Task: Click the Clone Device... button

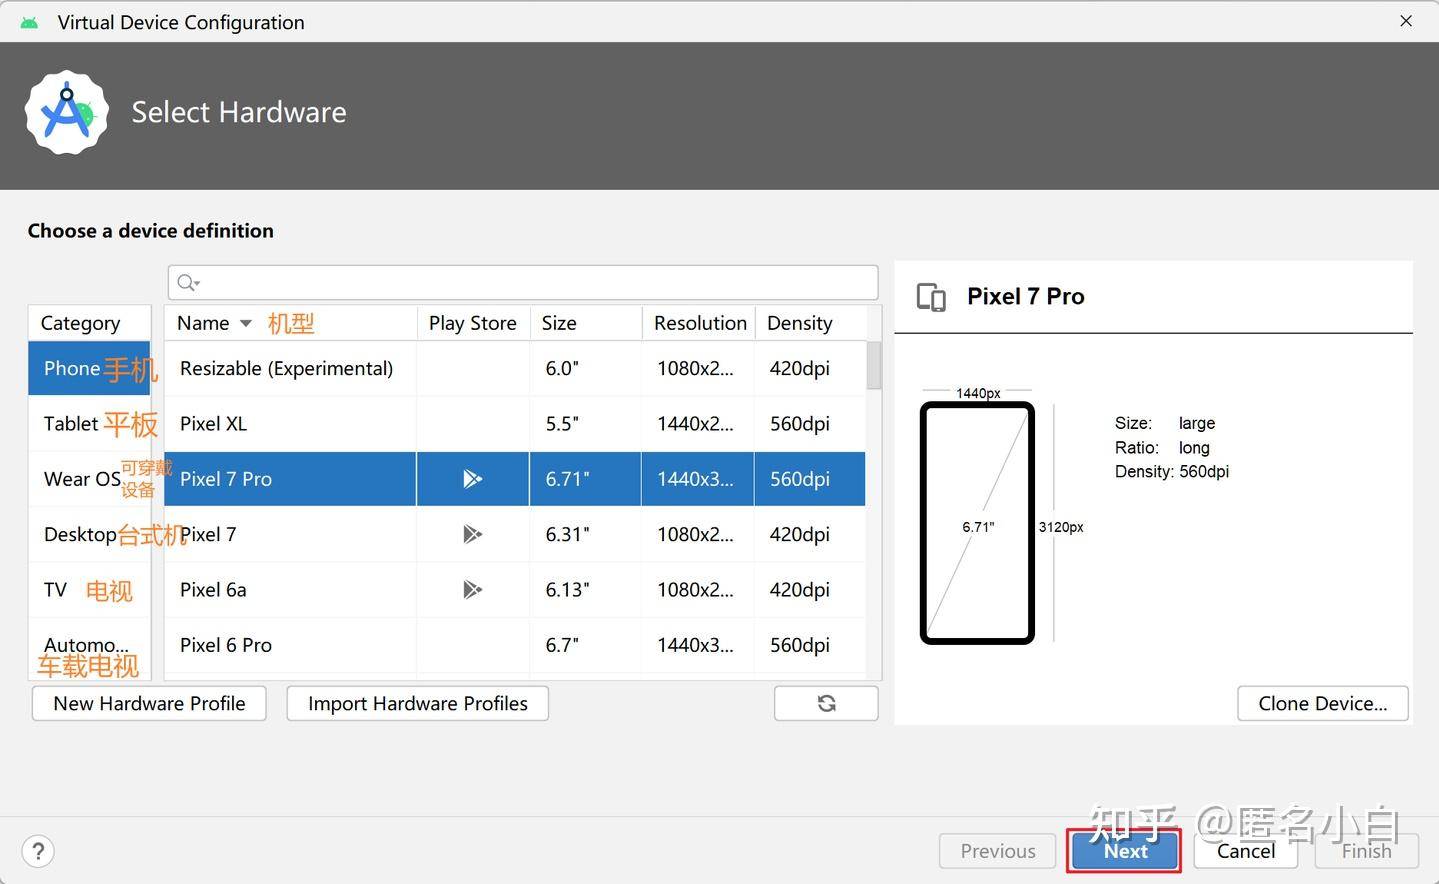Action: tap(1323, 703)
